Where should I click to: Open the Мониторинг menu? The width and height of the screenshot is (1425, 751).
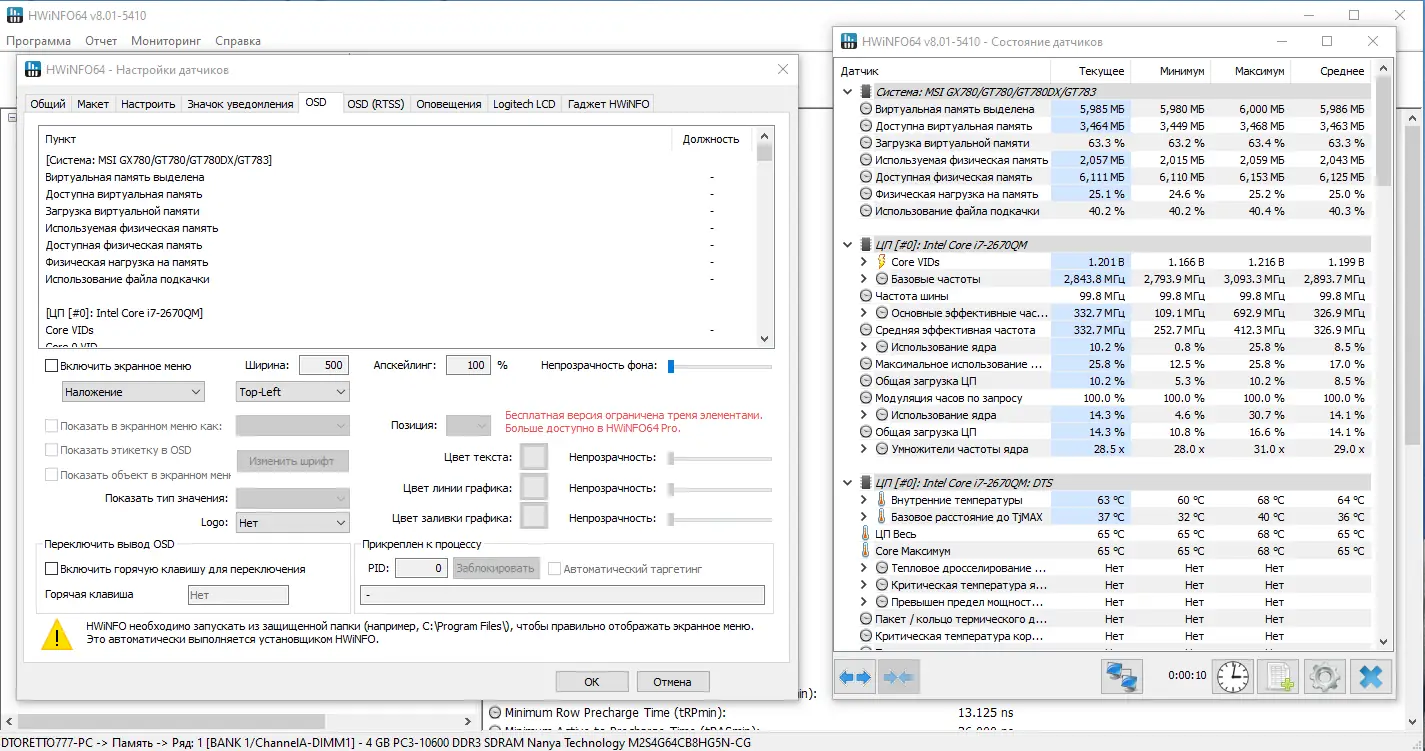[166, 41]
